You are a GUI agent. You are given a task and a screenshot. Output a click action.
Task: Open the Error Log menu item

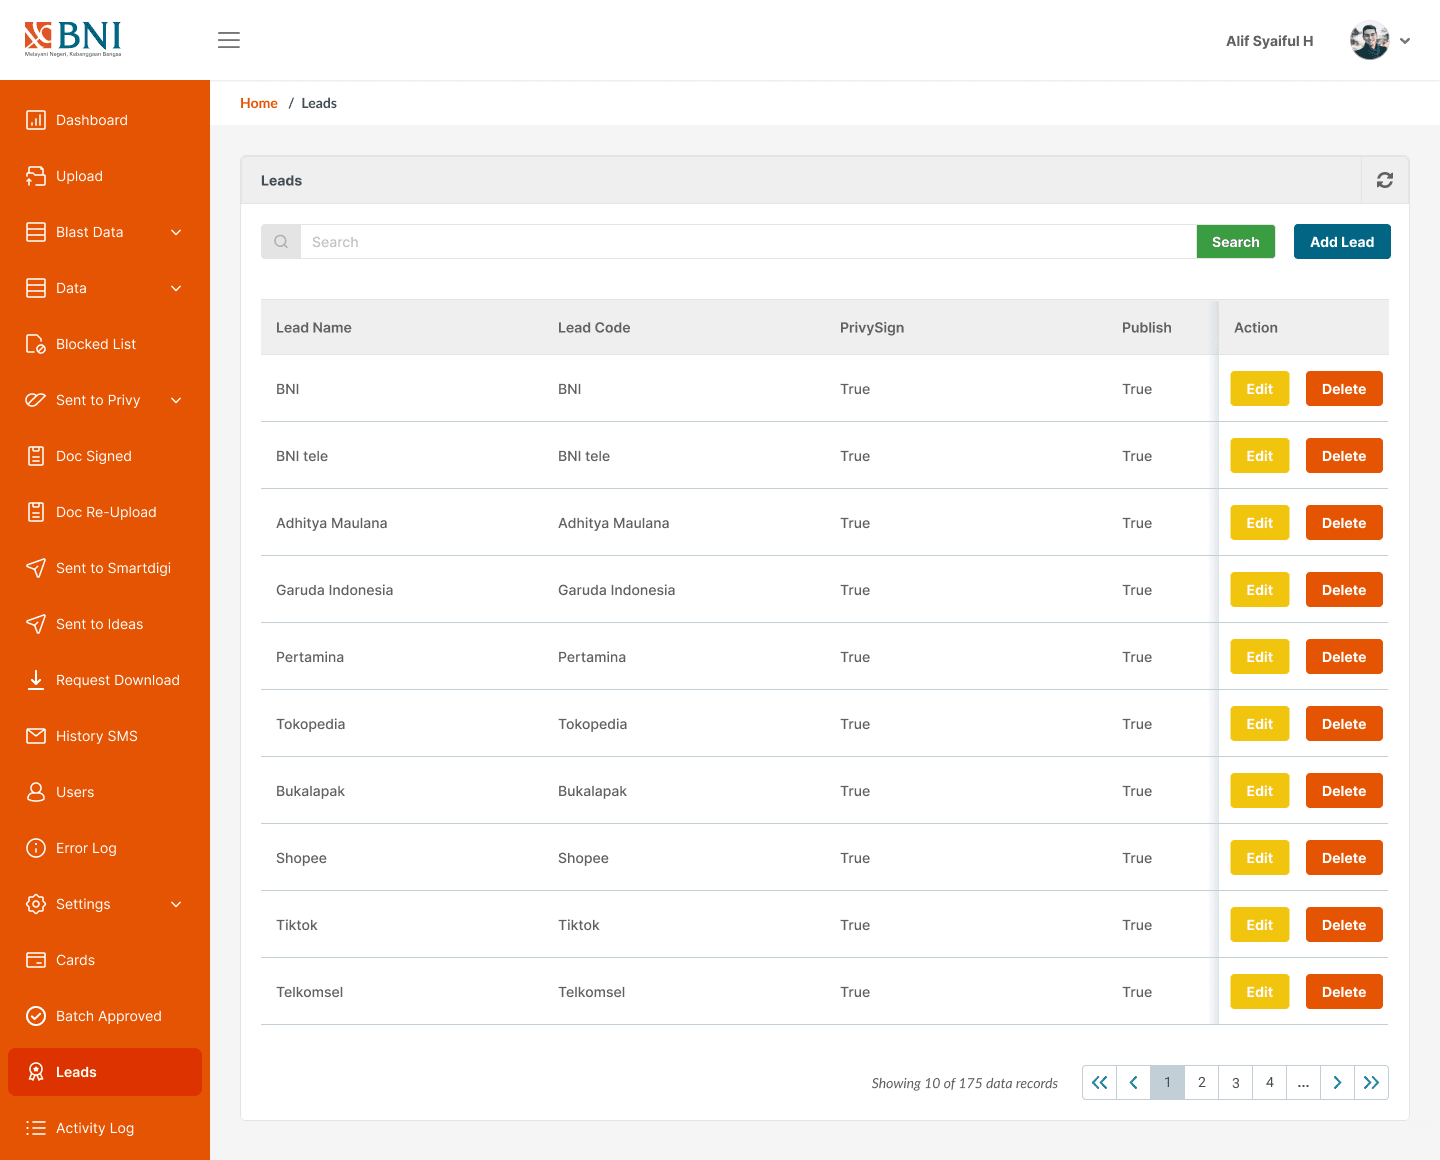105,848
